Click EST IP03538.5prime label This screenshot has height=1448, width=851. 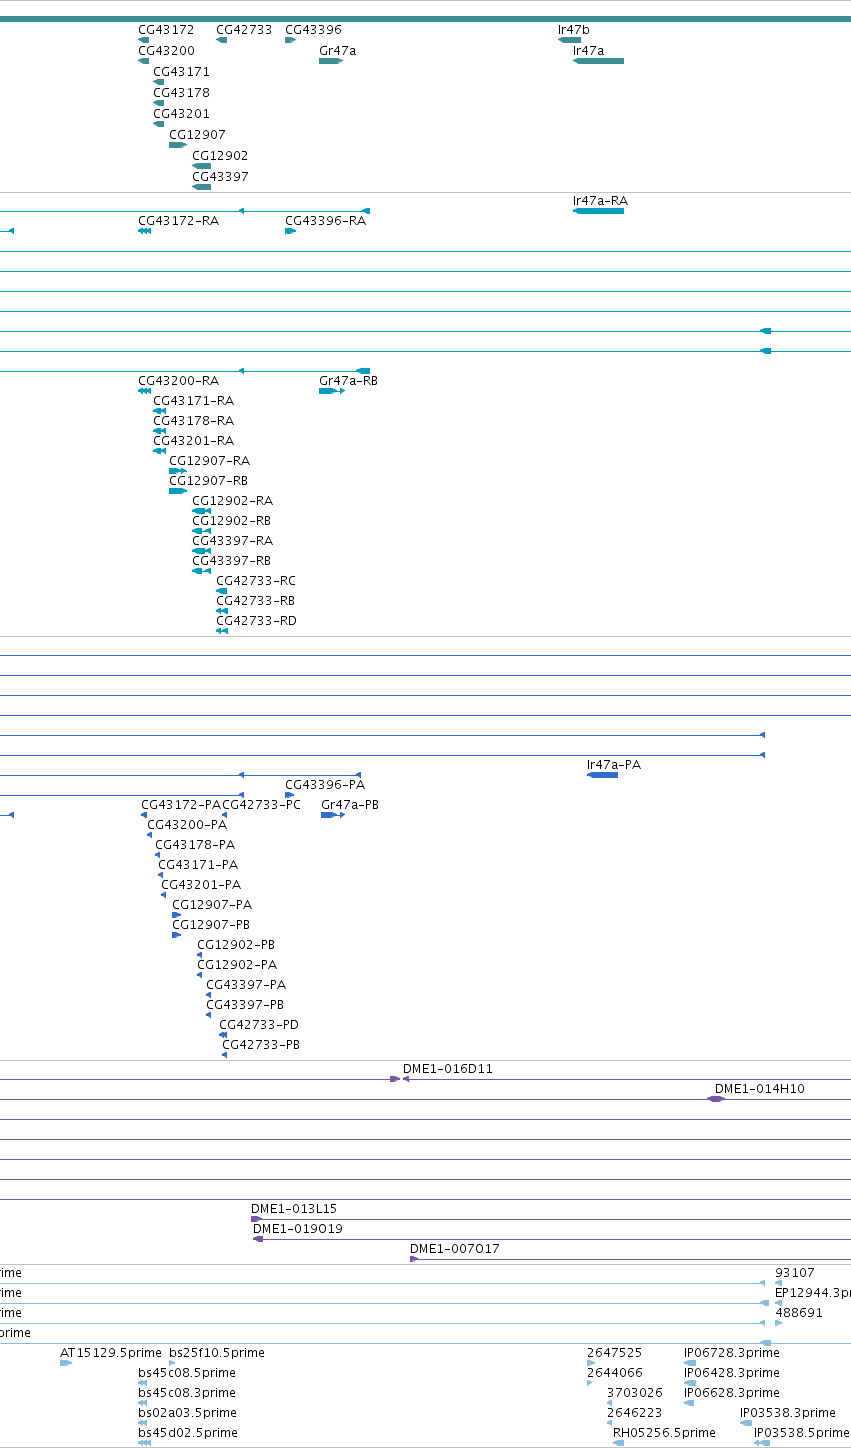point(802,1433)
